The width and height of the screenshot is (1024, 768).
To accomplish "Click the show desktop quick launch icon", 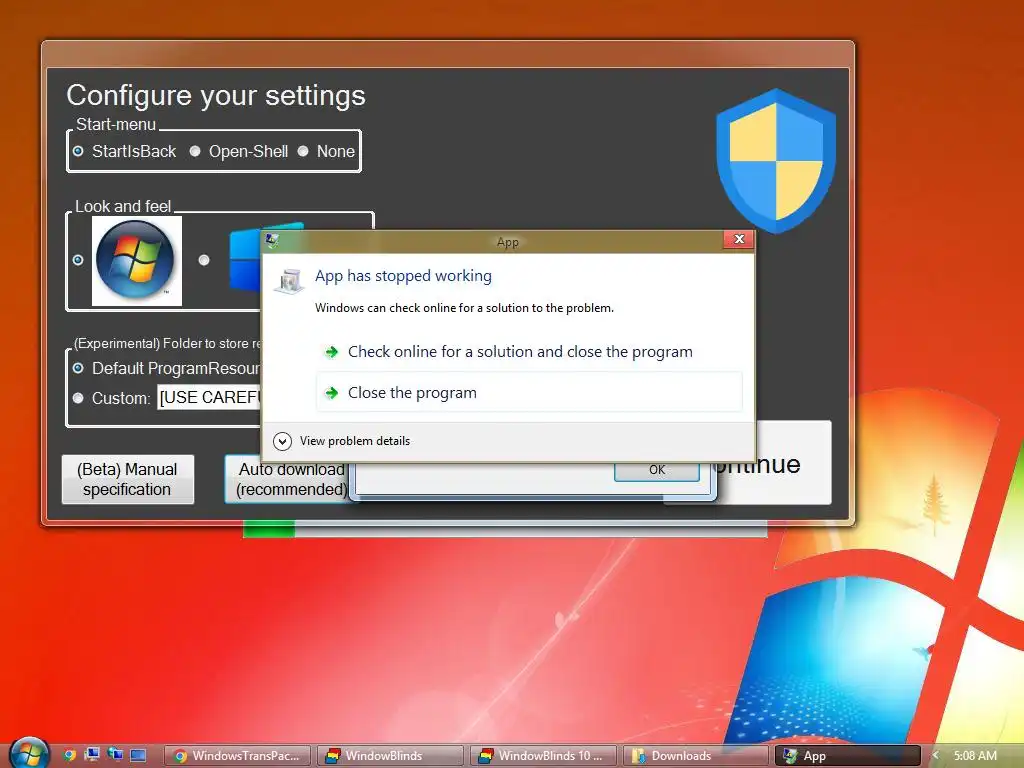I will [x=138, y=756].
